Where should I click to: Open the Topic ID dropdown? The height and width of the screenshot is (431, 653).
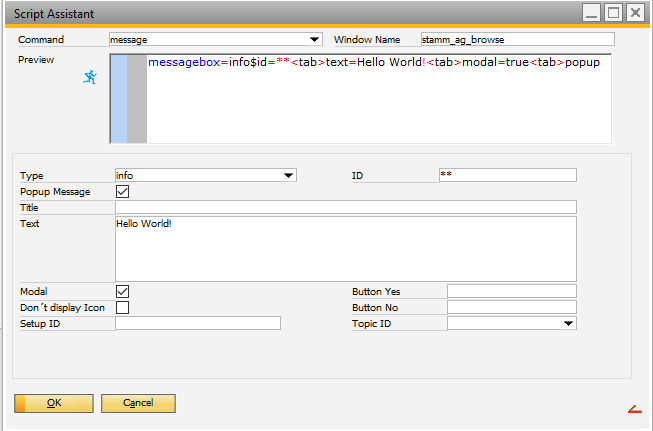(x=569, y=324)
